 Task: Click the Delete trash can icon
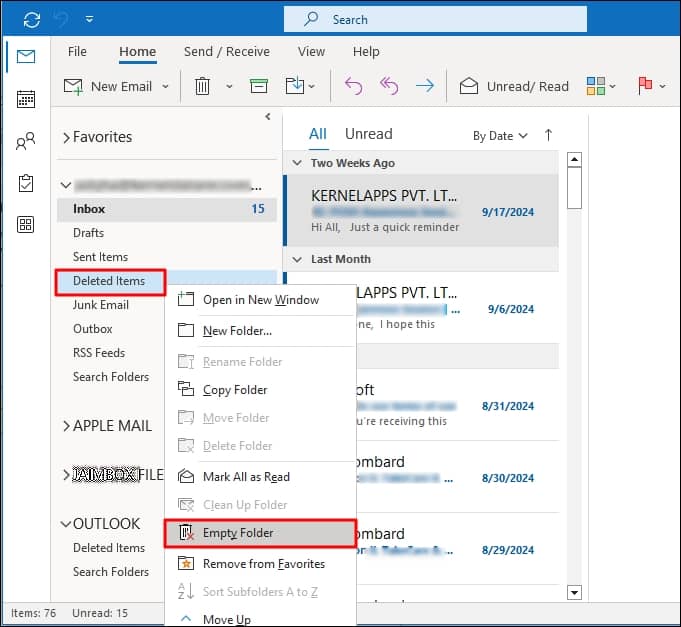tap(202, 86)
